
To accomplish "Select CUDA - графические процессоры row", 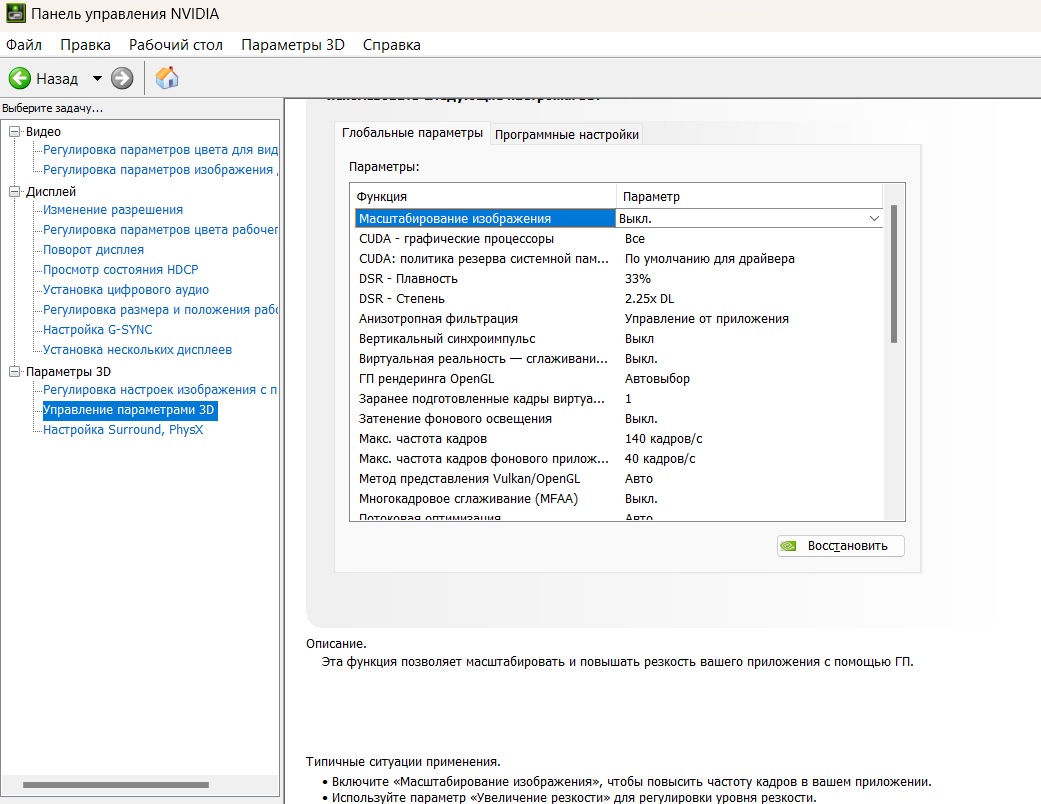I will pyautogui.click(x=619, y=238).
